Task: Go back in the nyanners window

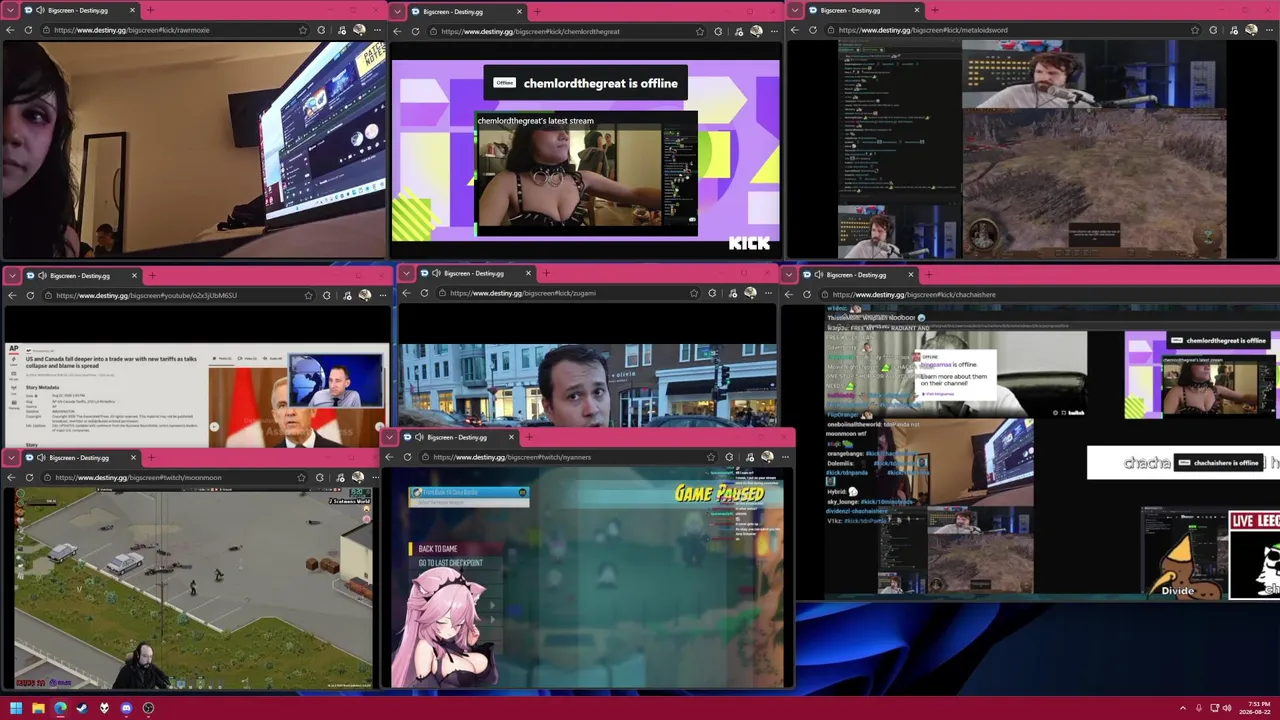Action: click(389, 457)
